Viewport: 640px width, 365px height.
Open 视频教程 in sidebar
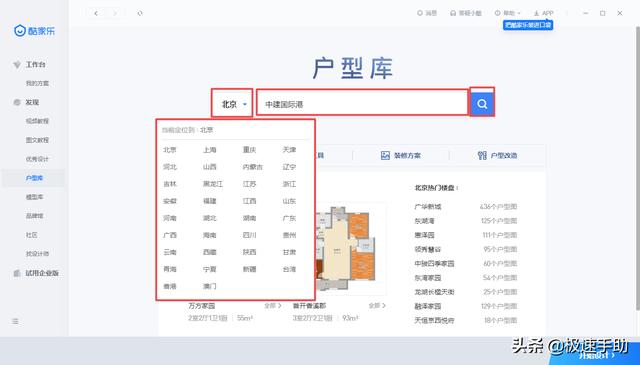[x=37, y=121]
